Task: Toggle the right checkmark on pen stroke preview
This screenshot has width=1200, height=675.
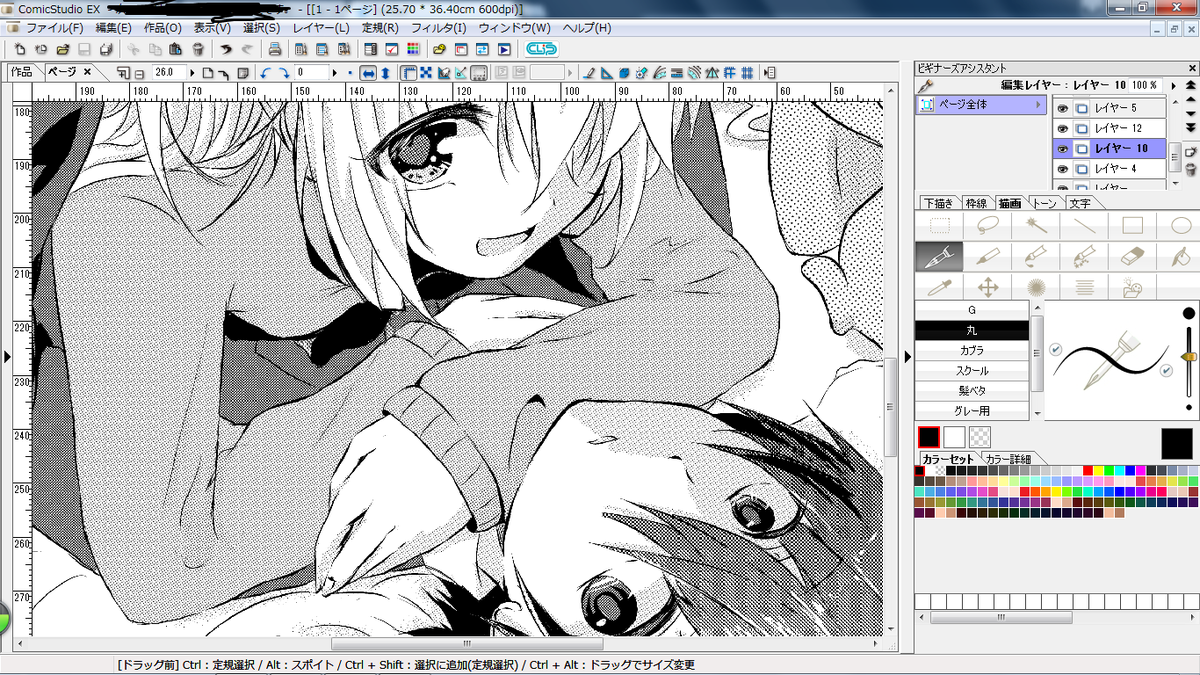Action: pos(1166,371)
